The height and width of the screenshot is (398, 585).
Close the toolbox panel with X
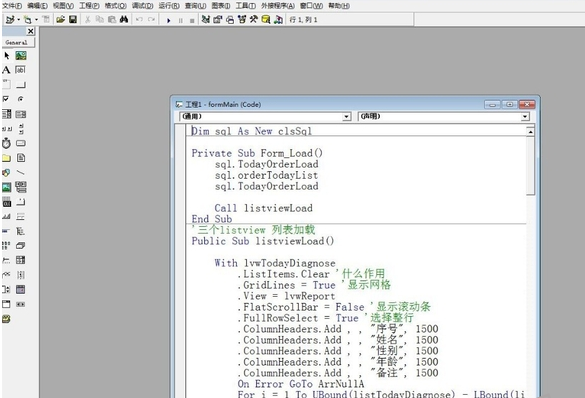[31, 31]
